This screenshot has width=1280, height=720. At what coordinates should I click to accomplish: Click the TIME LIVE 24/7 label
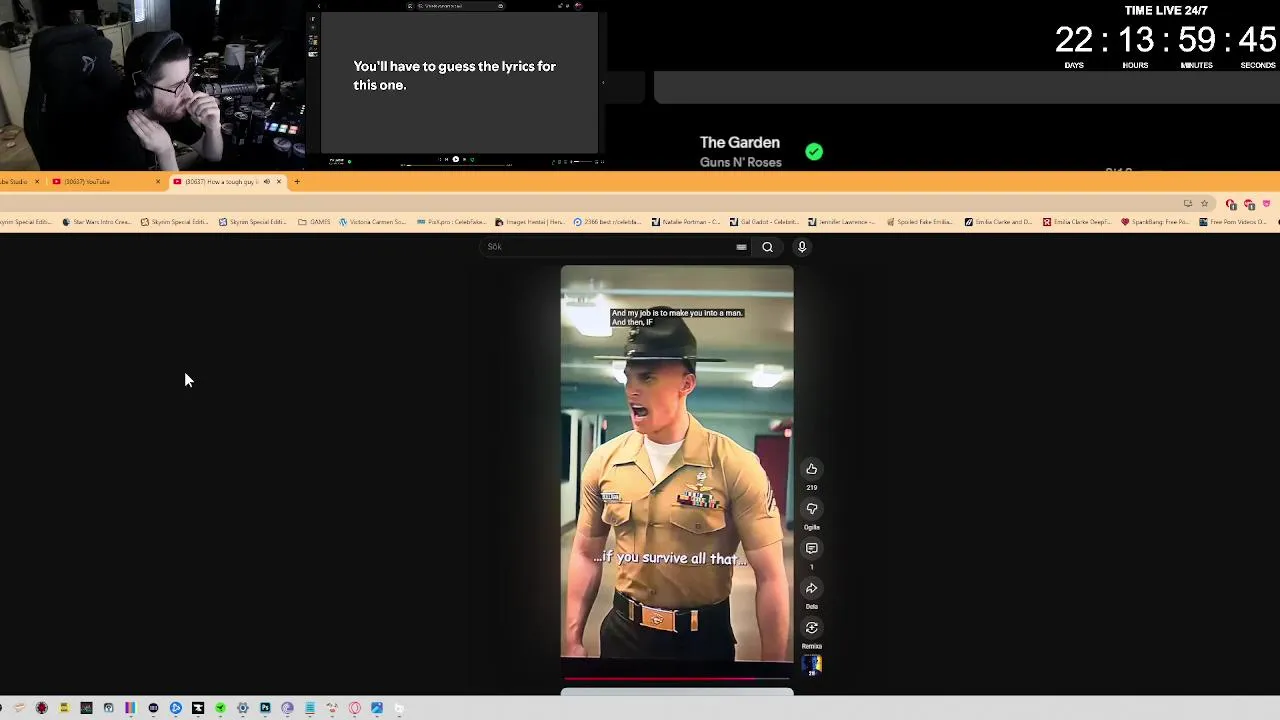(x=1166, y=11)
